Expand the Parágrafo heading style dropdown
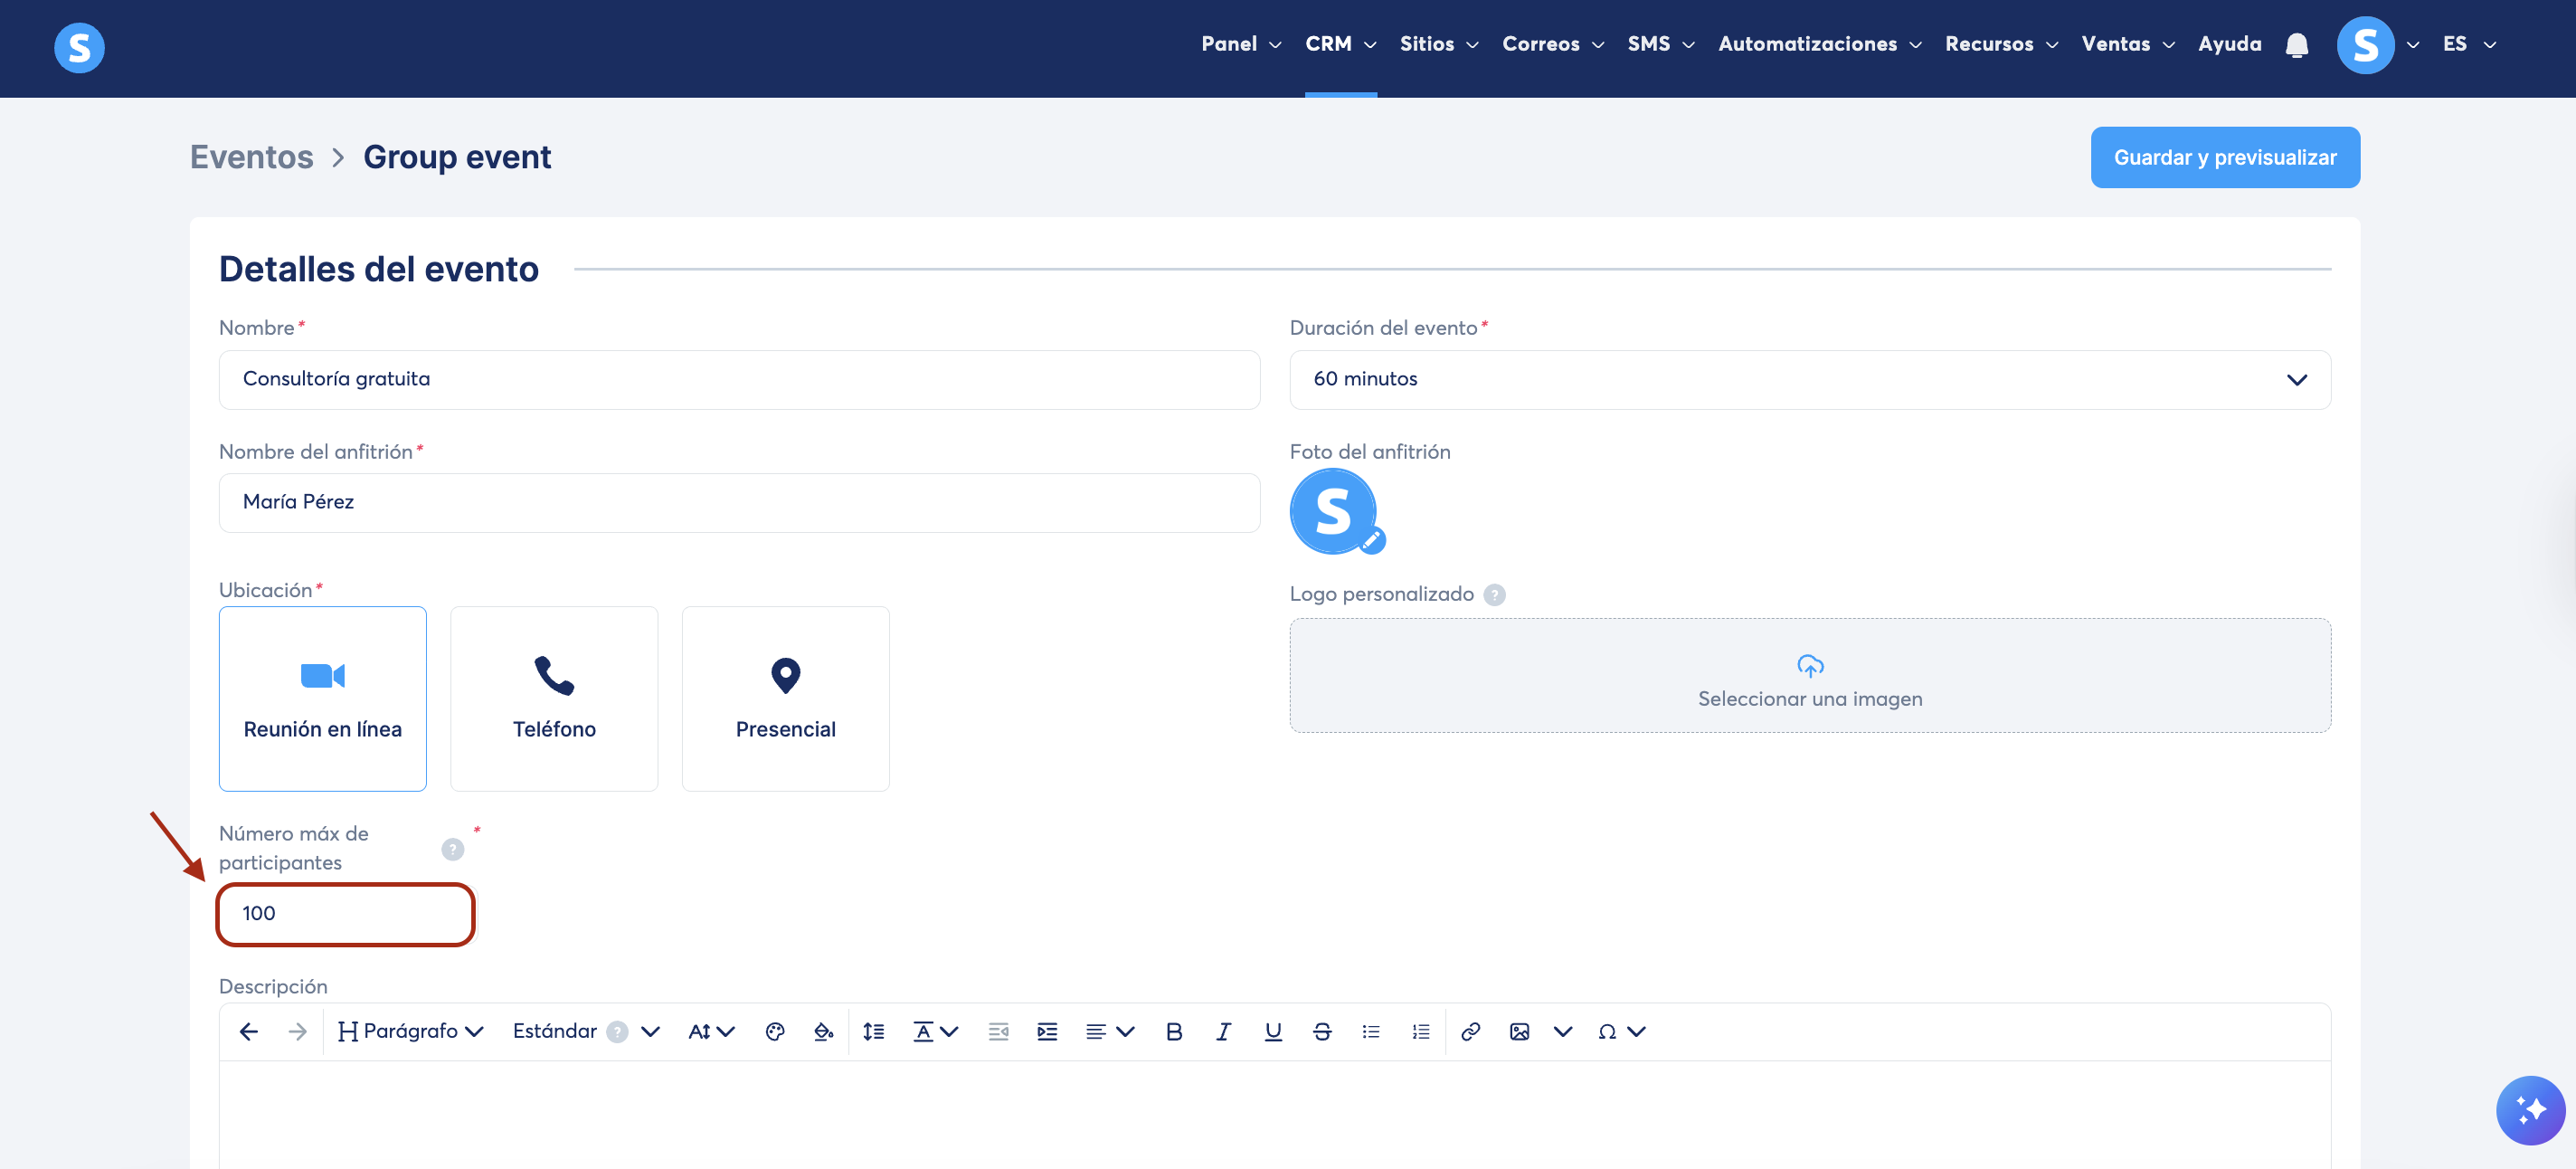The image size is (2576, 1169). coord(411,1032)
